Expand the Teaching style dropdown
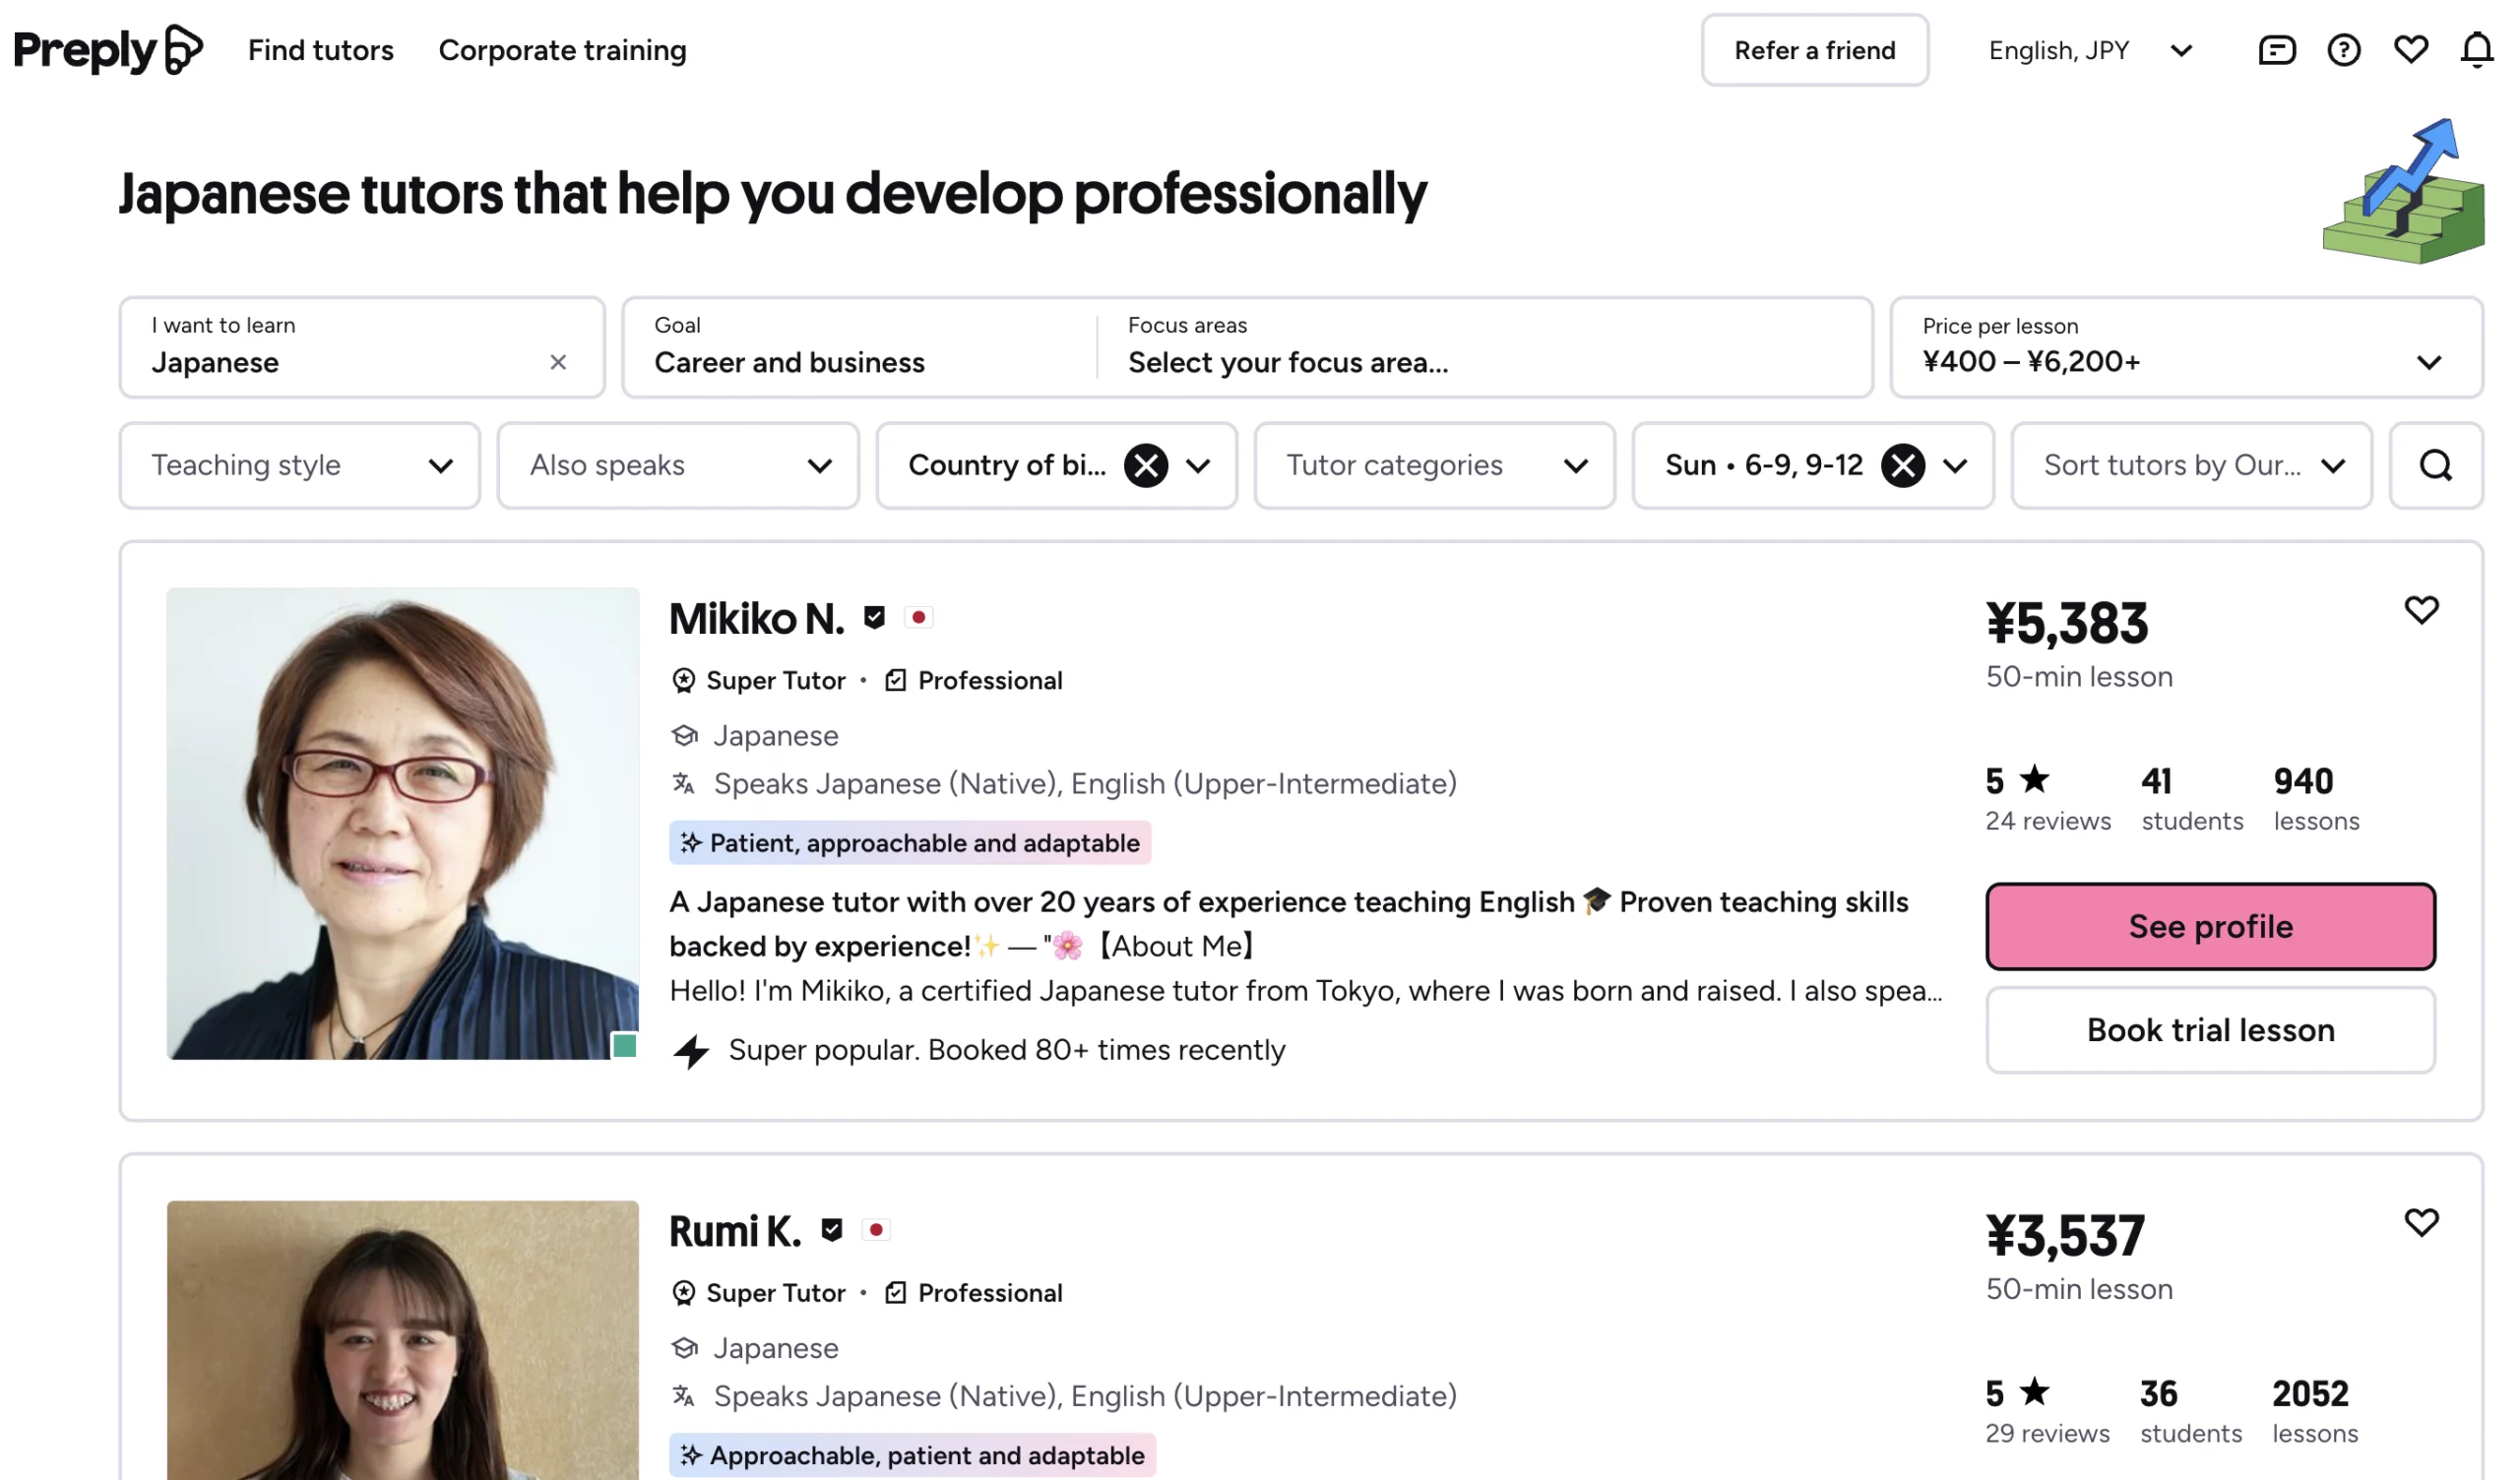 299,465
